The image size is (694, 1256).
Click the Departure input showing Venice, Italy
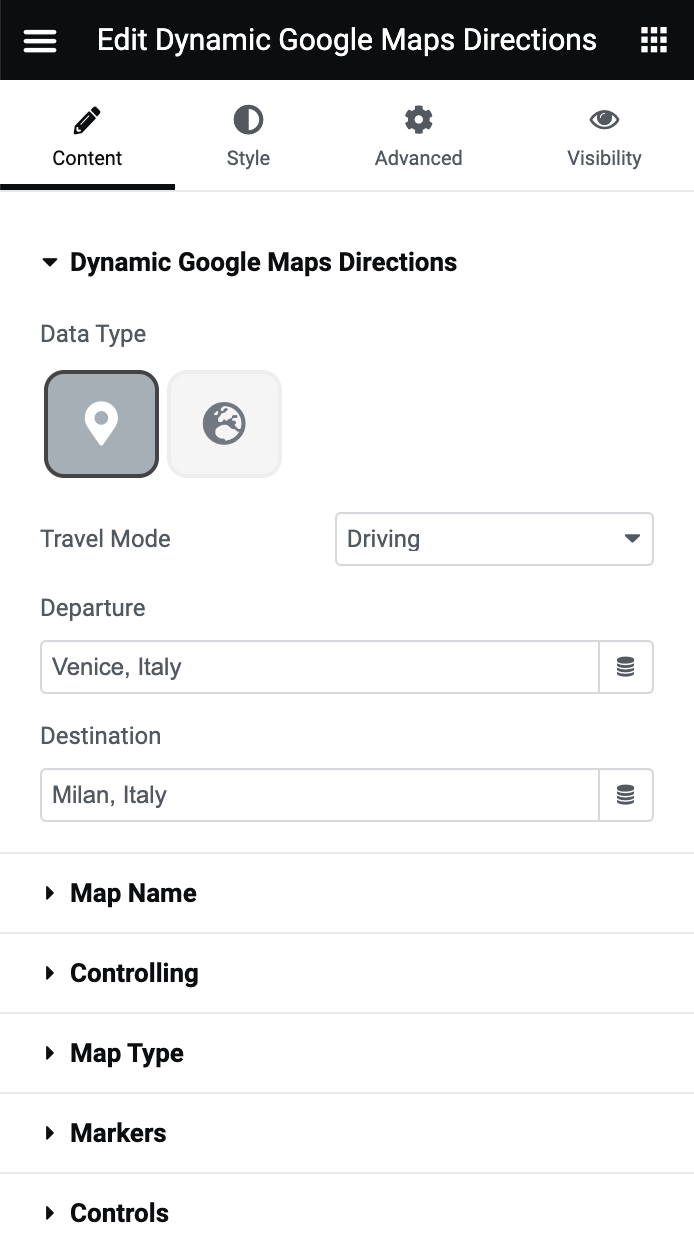click(319, 667)
